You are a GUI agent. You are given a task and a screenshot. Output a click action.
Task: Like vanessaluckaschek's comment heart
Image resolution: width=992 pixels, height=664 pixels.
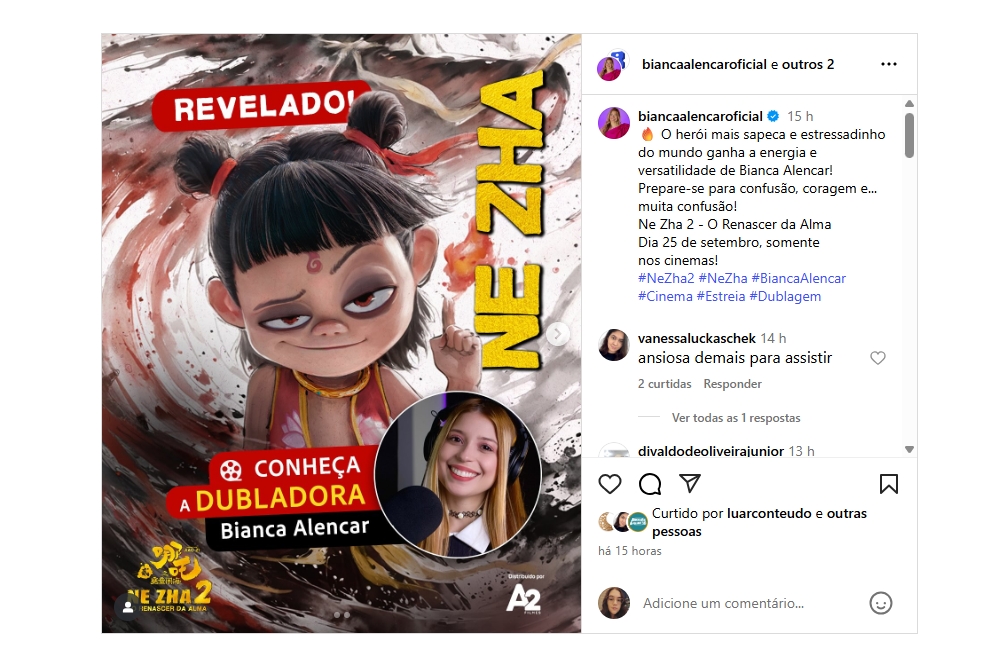tap(877, 358)
